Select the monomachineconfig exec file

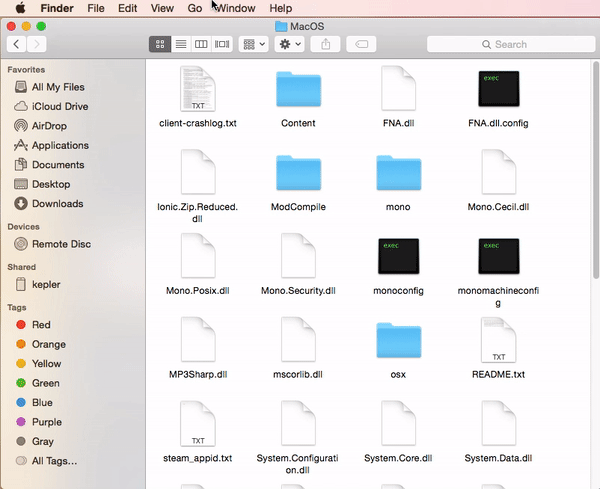pyautogui.click(x=499, y=256)
